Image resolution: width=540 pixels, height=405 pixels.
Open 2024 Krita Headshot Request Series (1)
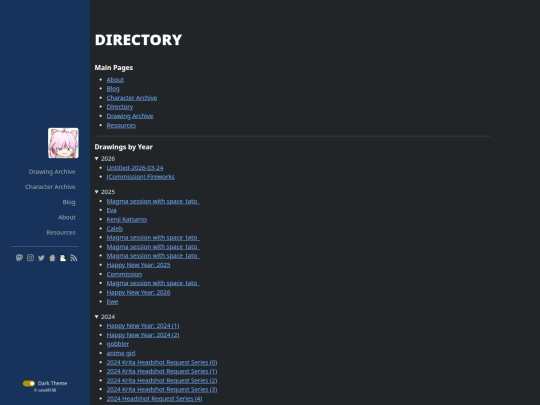coord(162,371)
